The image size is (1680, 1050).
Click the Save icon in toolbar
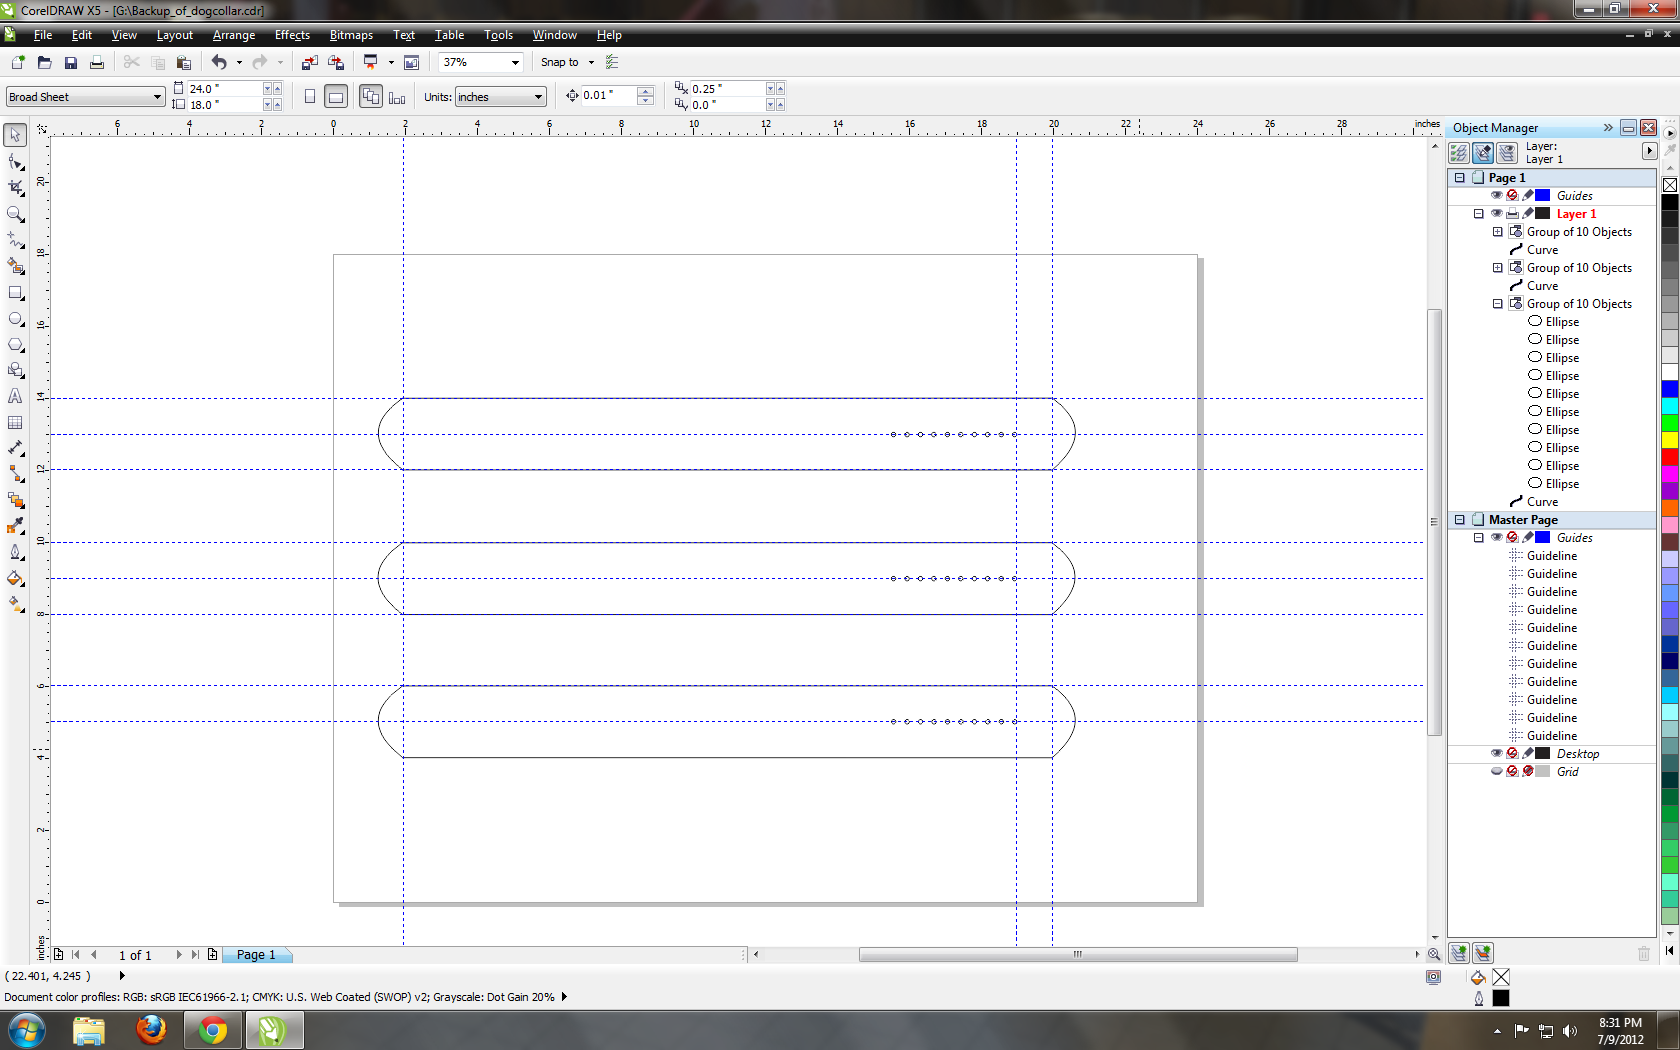[70, 62]
